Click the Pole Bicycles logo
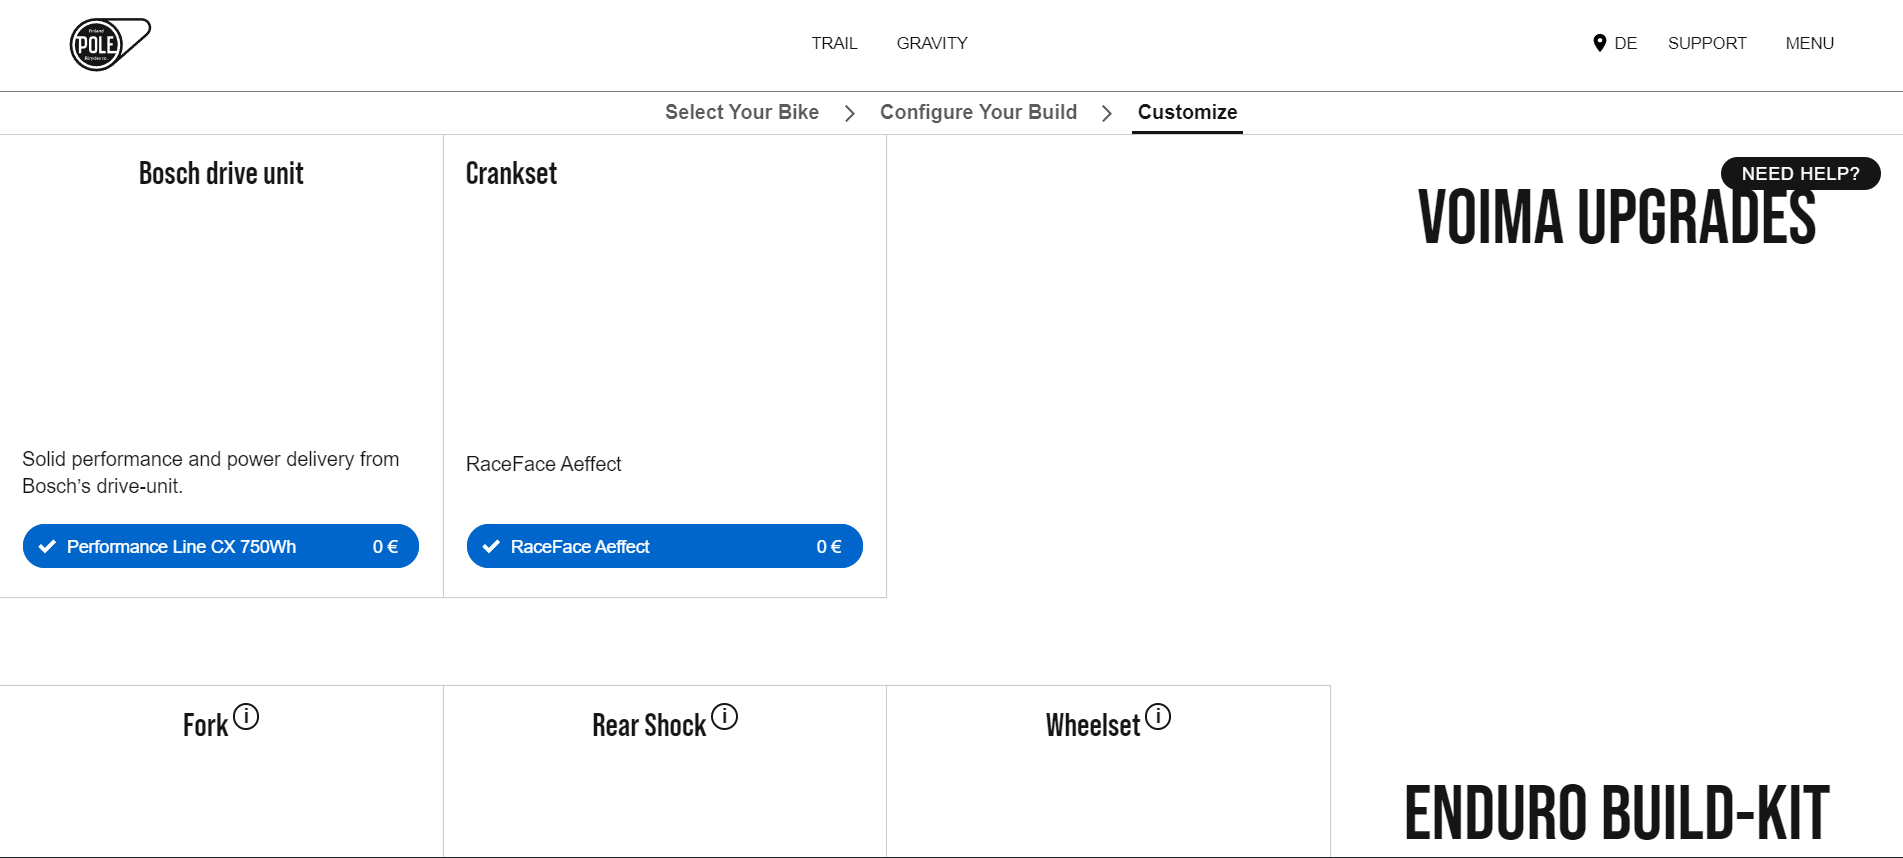Screen dimensions: 1903x858 pyautogui.click(x=109, y=44)
